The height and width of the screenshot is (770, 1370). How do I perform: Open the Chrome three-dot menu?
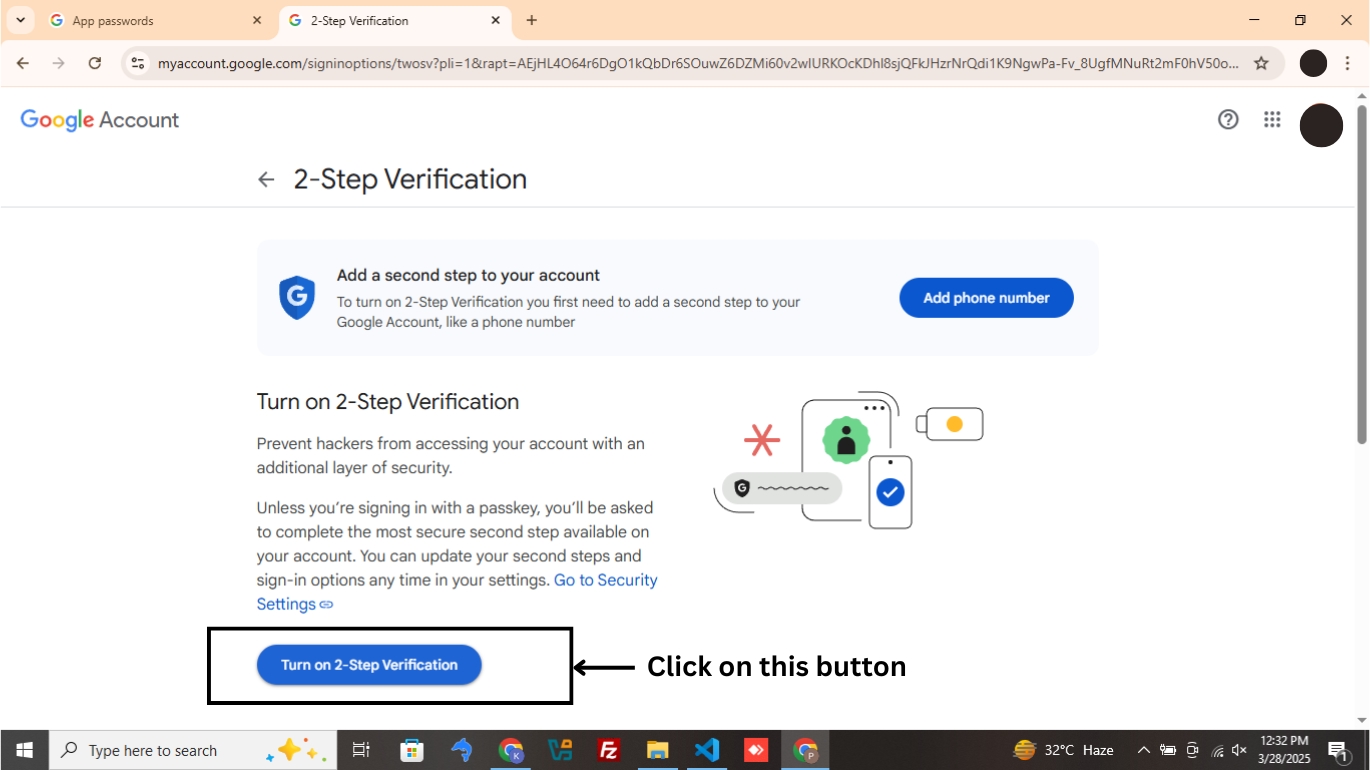[x=1347, y=63]
